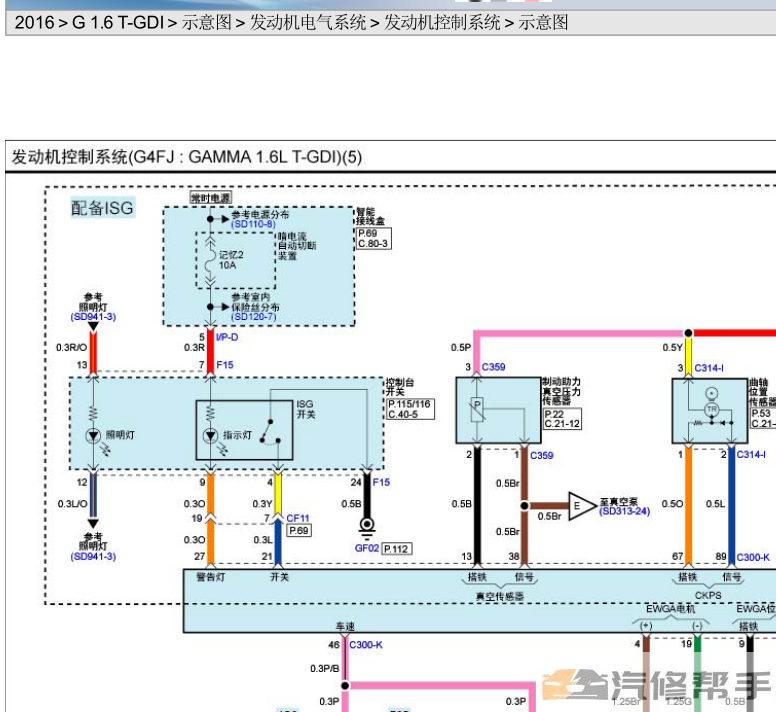This screenshot has width=776, height=712.
Task: Click the ISG switch contact symbol
Action: tap(271, 432)
